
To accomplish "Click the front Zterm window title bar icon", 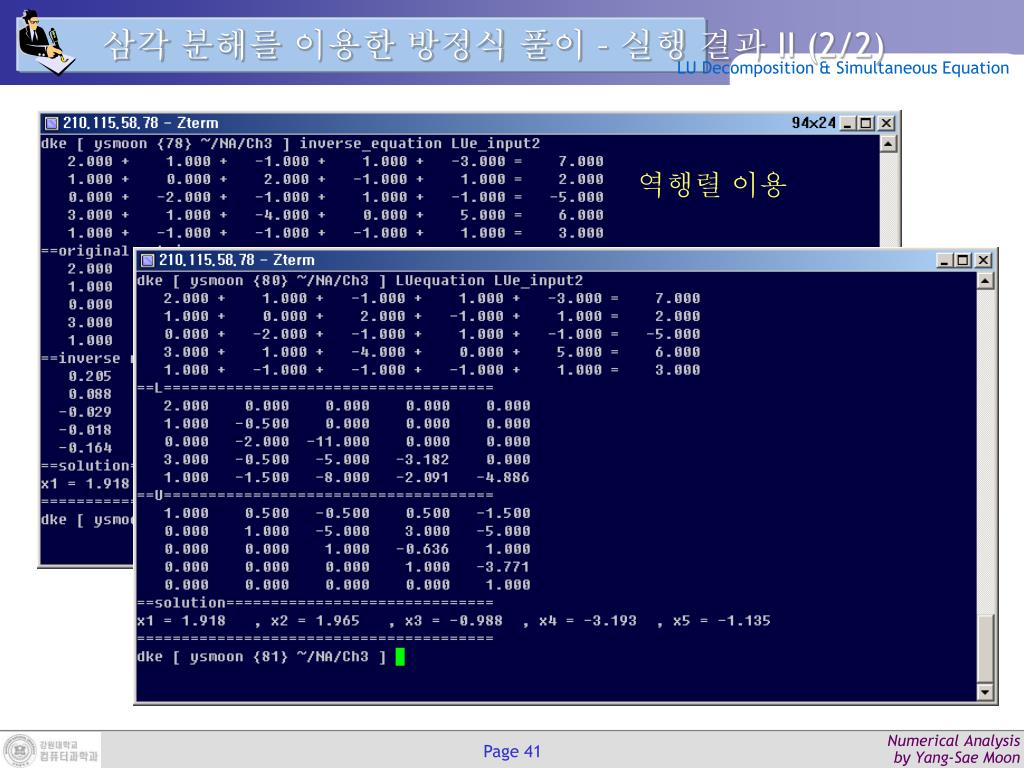I will pos(148,260).
